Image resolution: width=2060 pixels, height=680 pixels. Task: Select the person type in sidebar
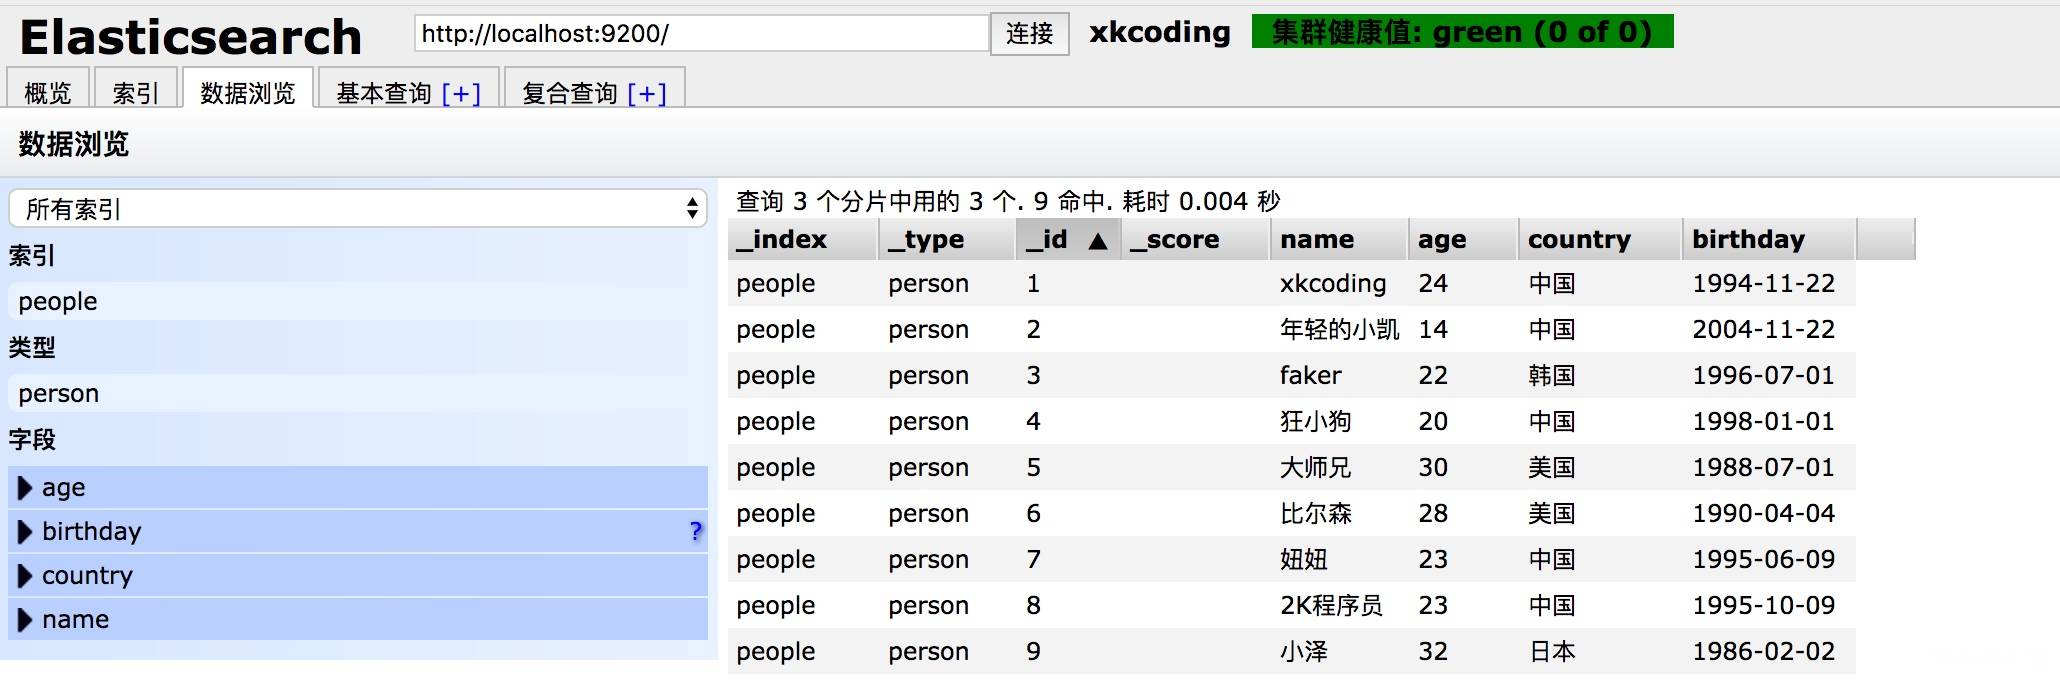click(x=58, y=394)
